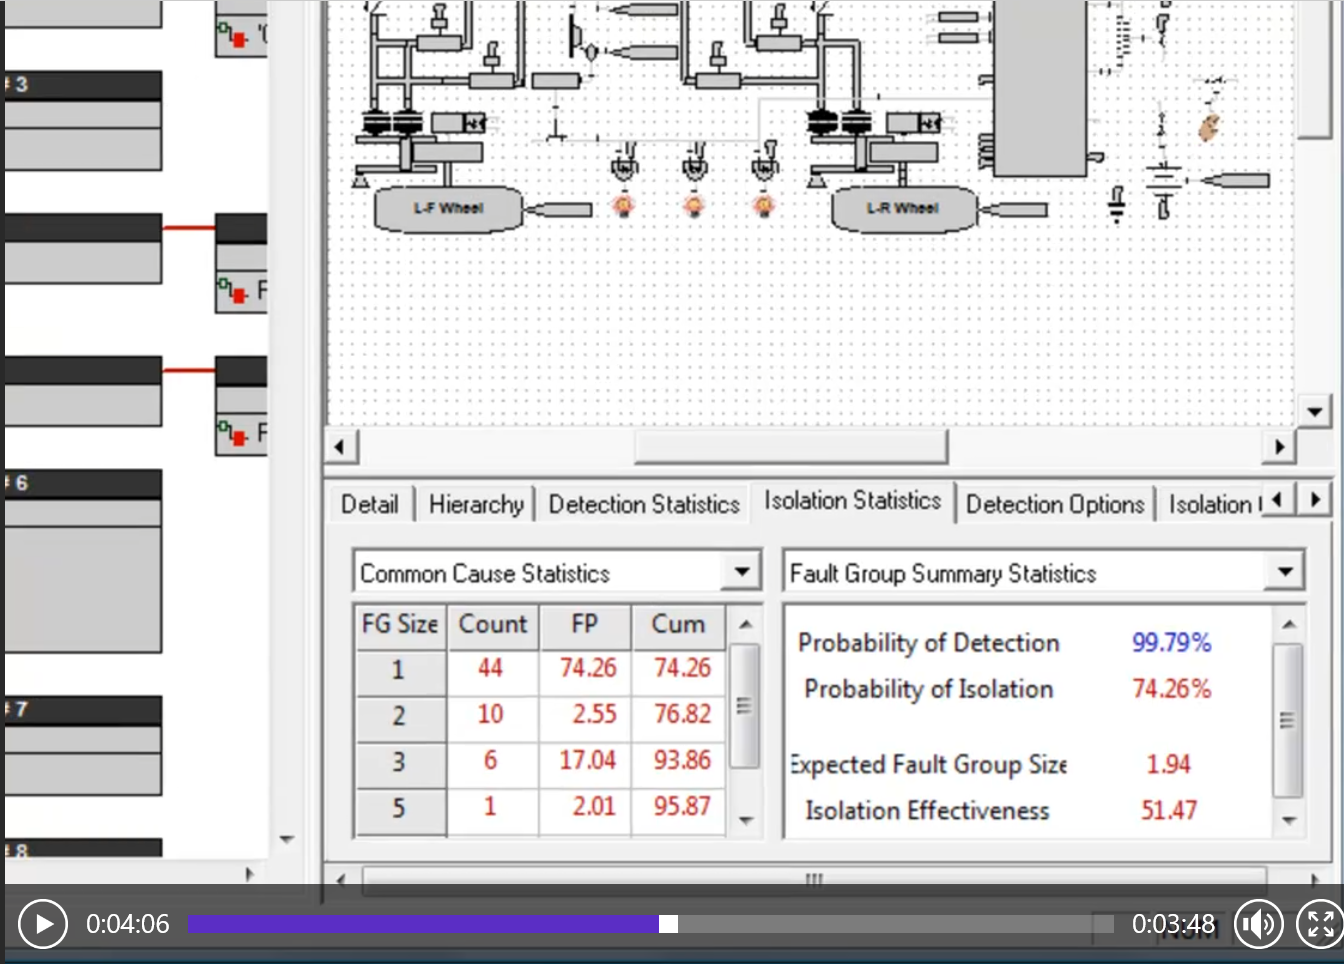Screen dimensions: 1344x964
Task: Toggle the video volume speaker icon
Action: pos(1257,924)
